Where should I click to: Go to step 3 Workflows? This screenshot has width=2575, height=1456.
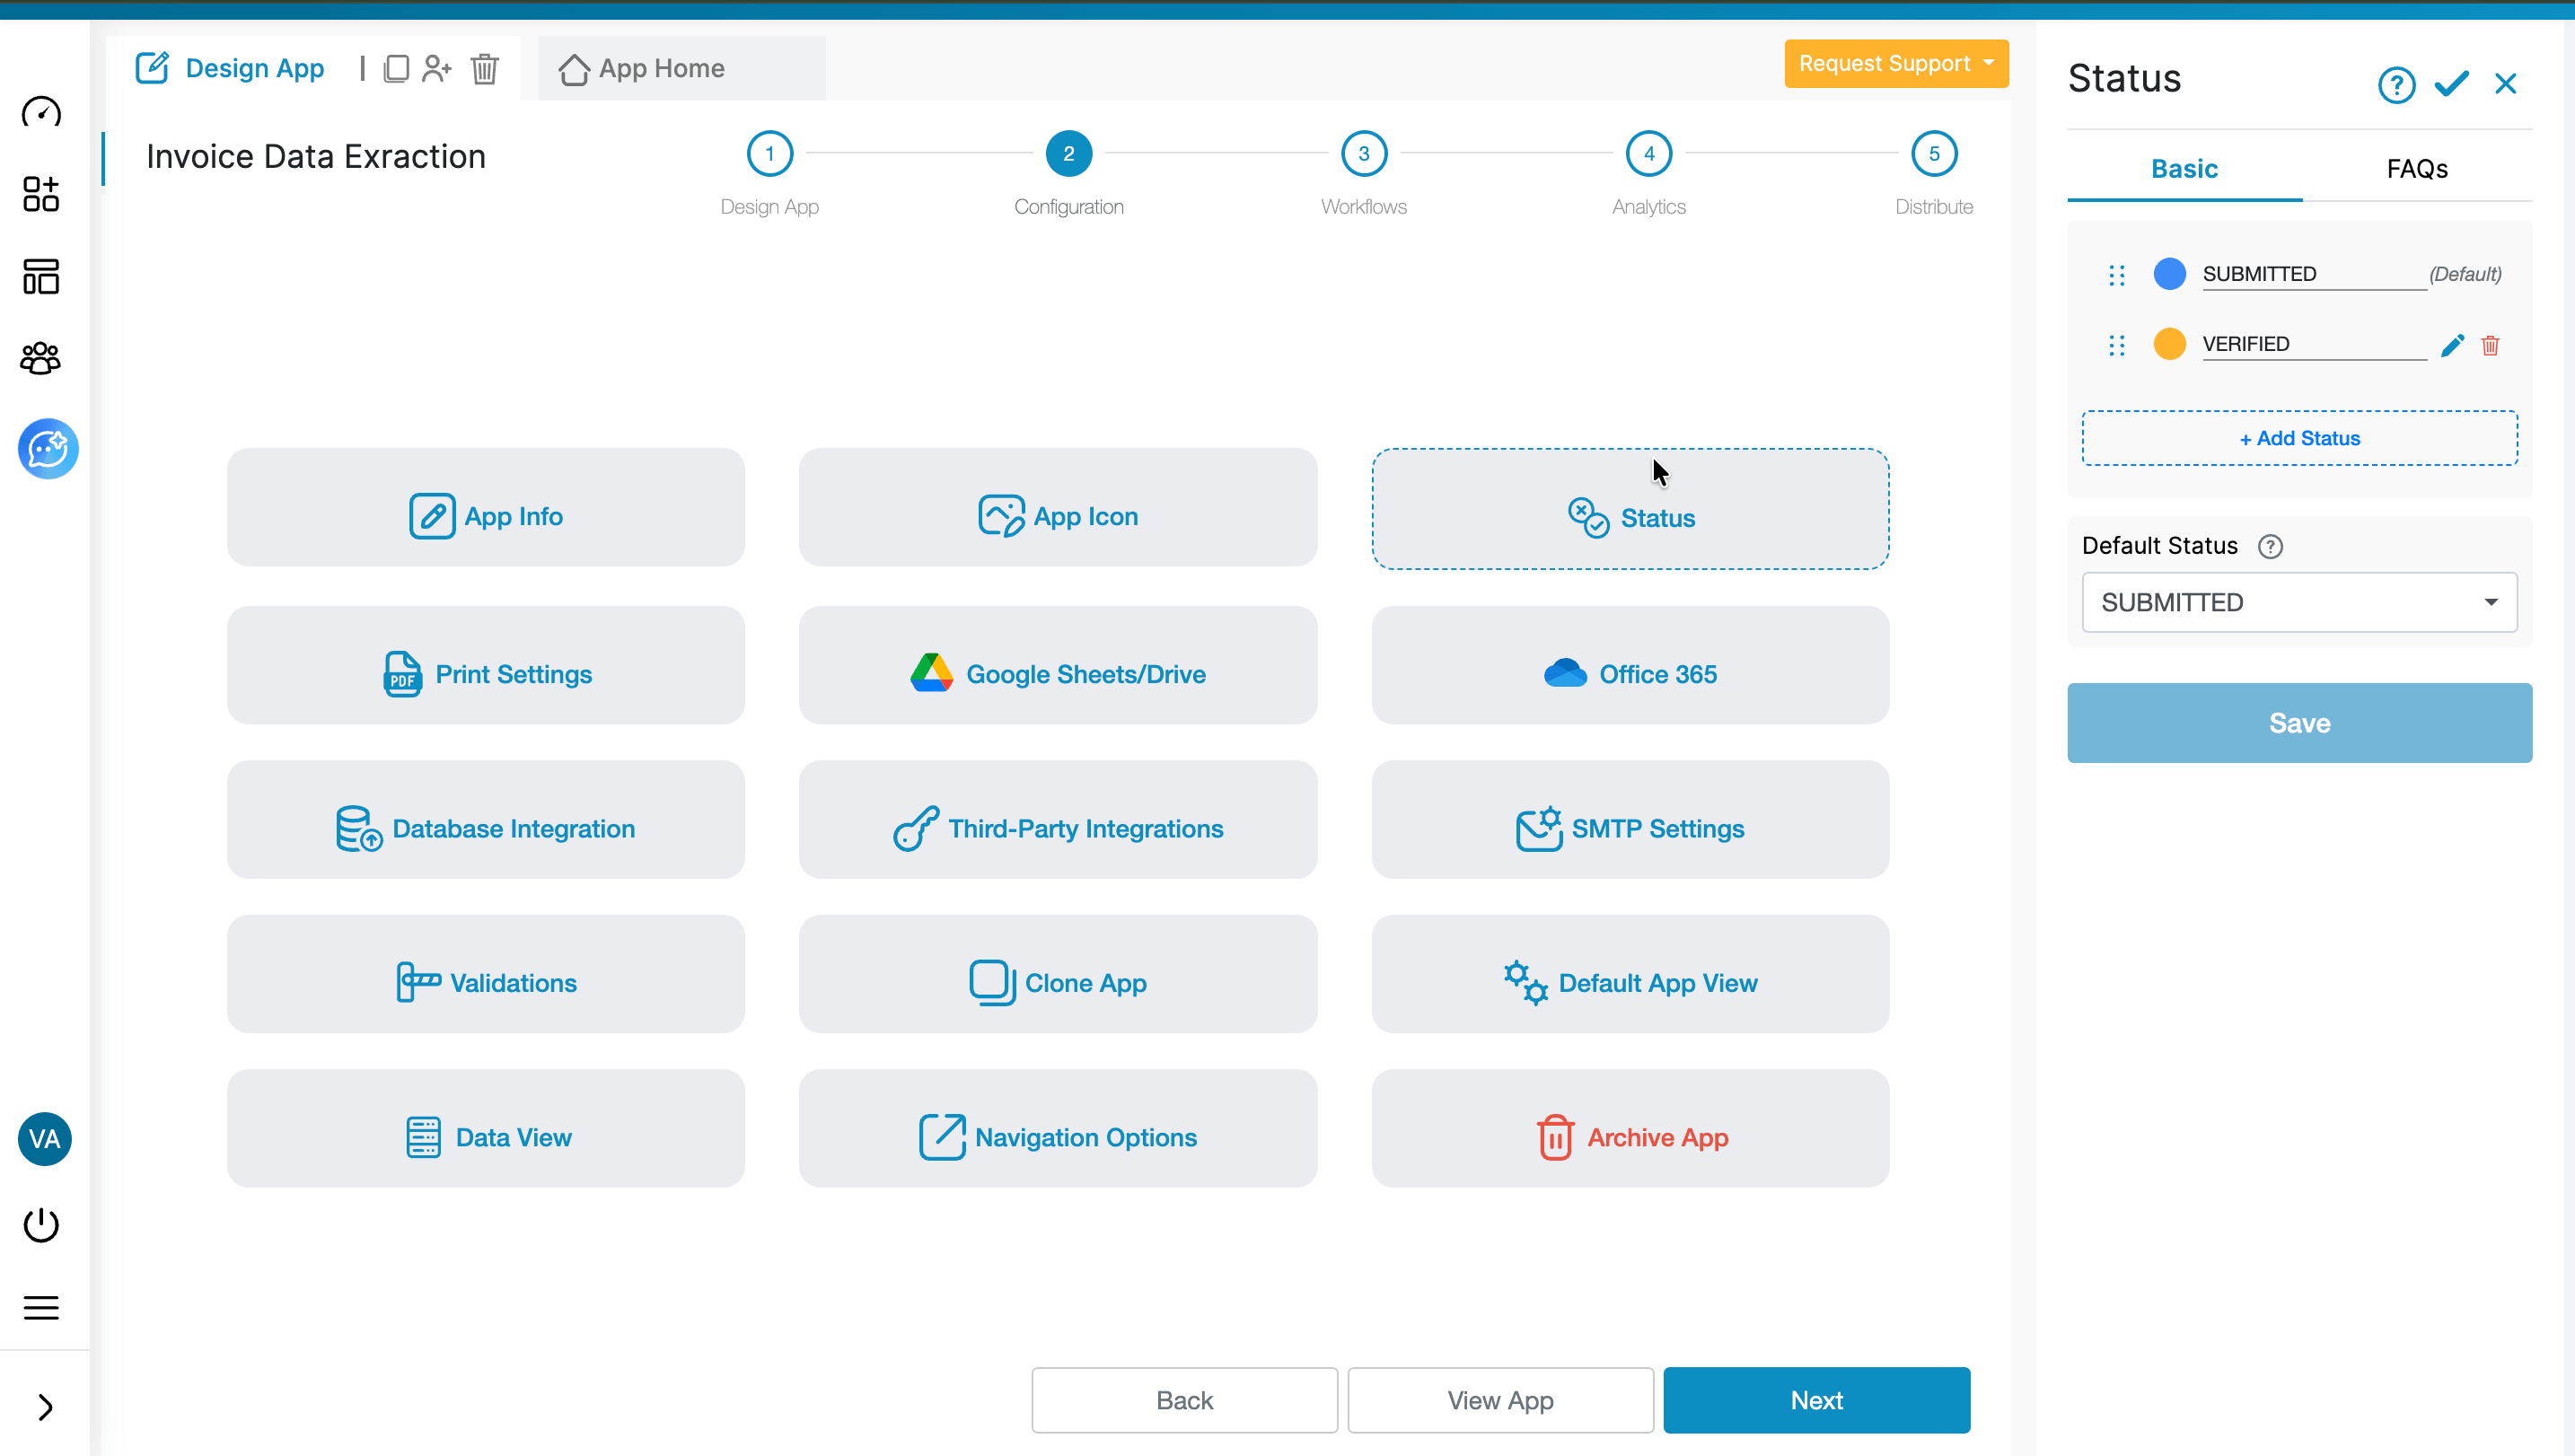(1363, 154)
